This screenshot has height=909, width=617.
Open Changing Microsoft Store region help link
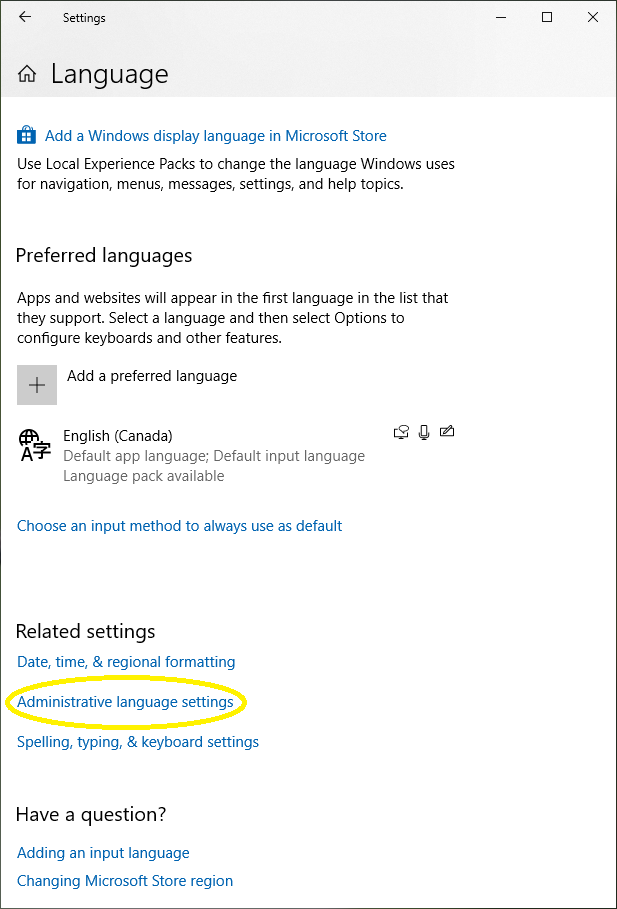tap(125, 881)
